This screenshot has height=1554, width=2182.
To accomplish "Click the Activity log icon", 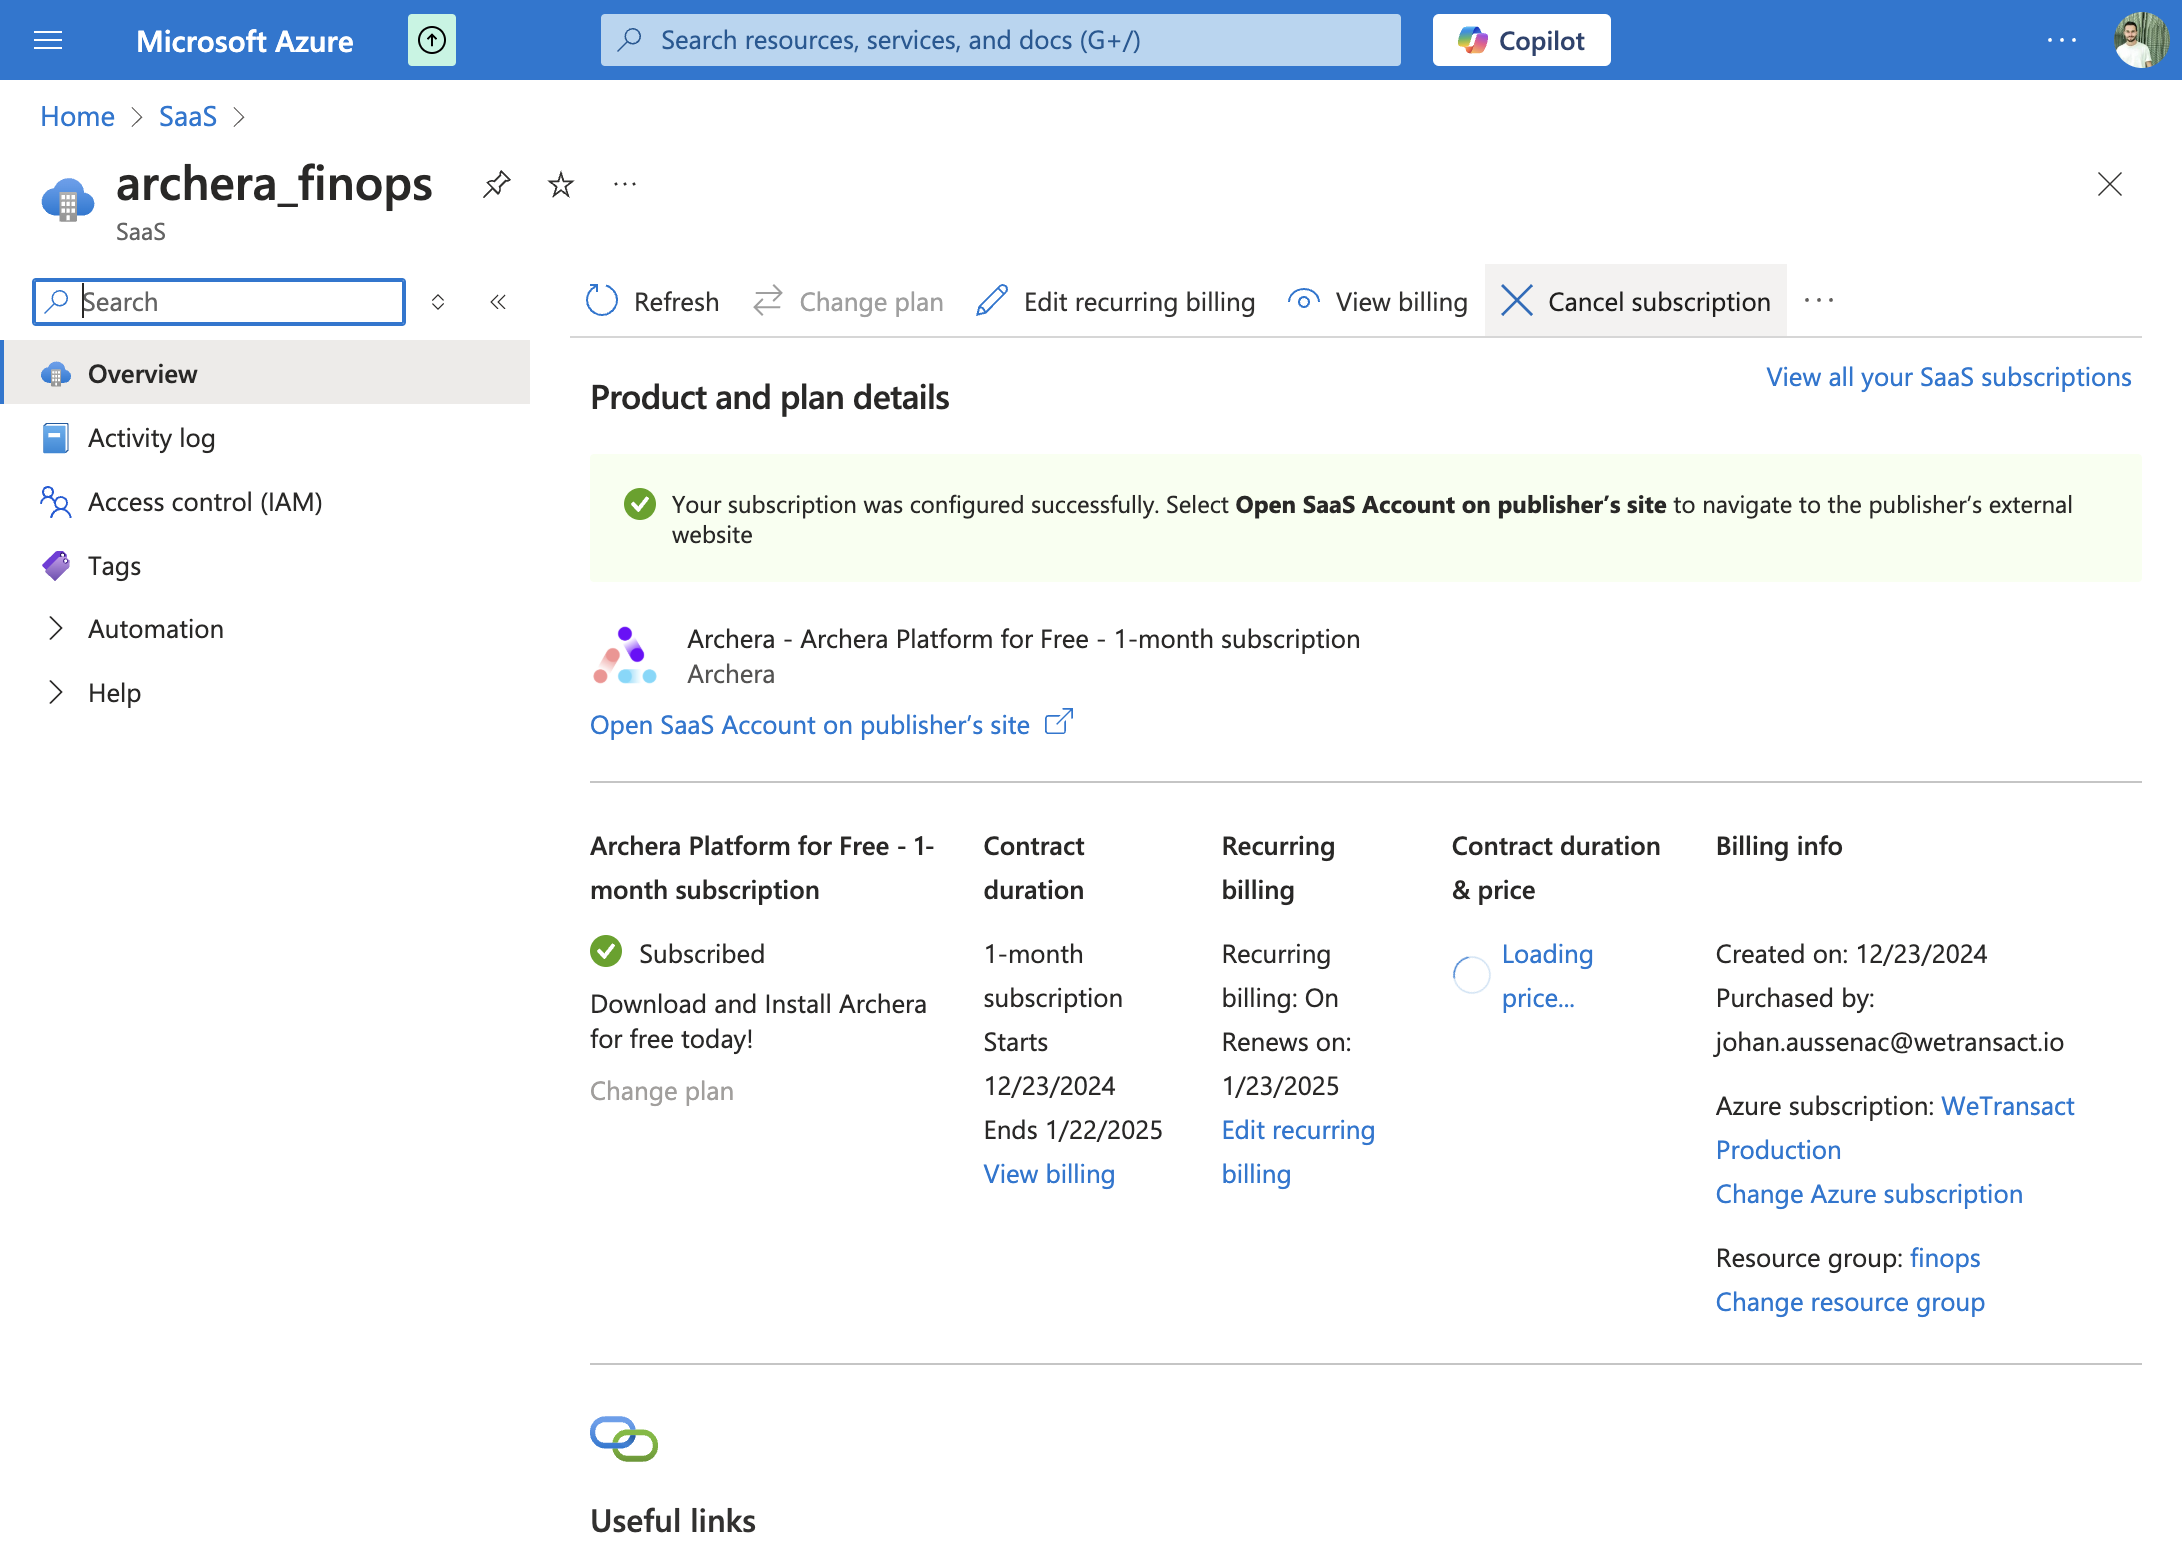I will pyautogui.click(x=56, y=438).
